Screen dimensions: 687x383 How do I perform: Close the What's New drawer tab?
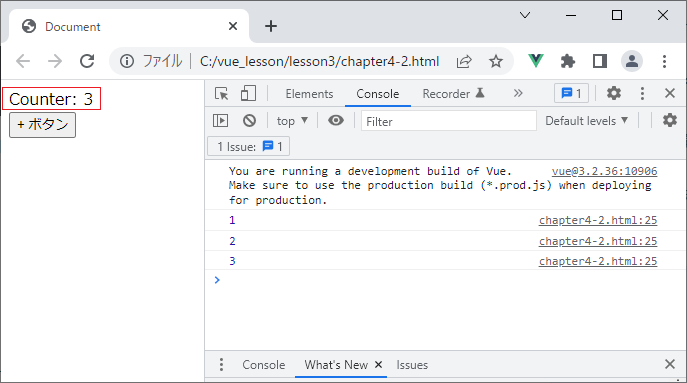(x=379, y=365)
